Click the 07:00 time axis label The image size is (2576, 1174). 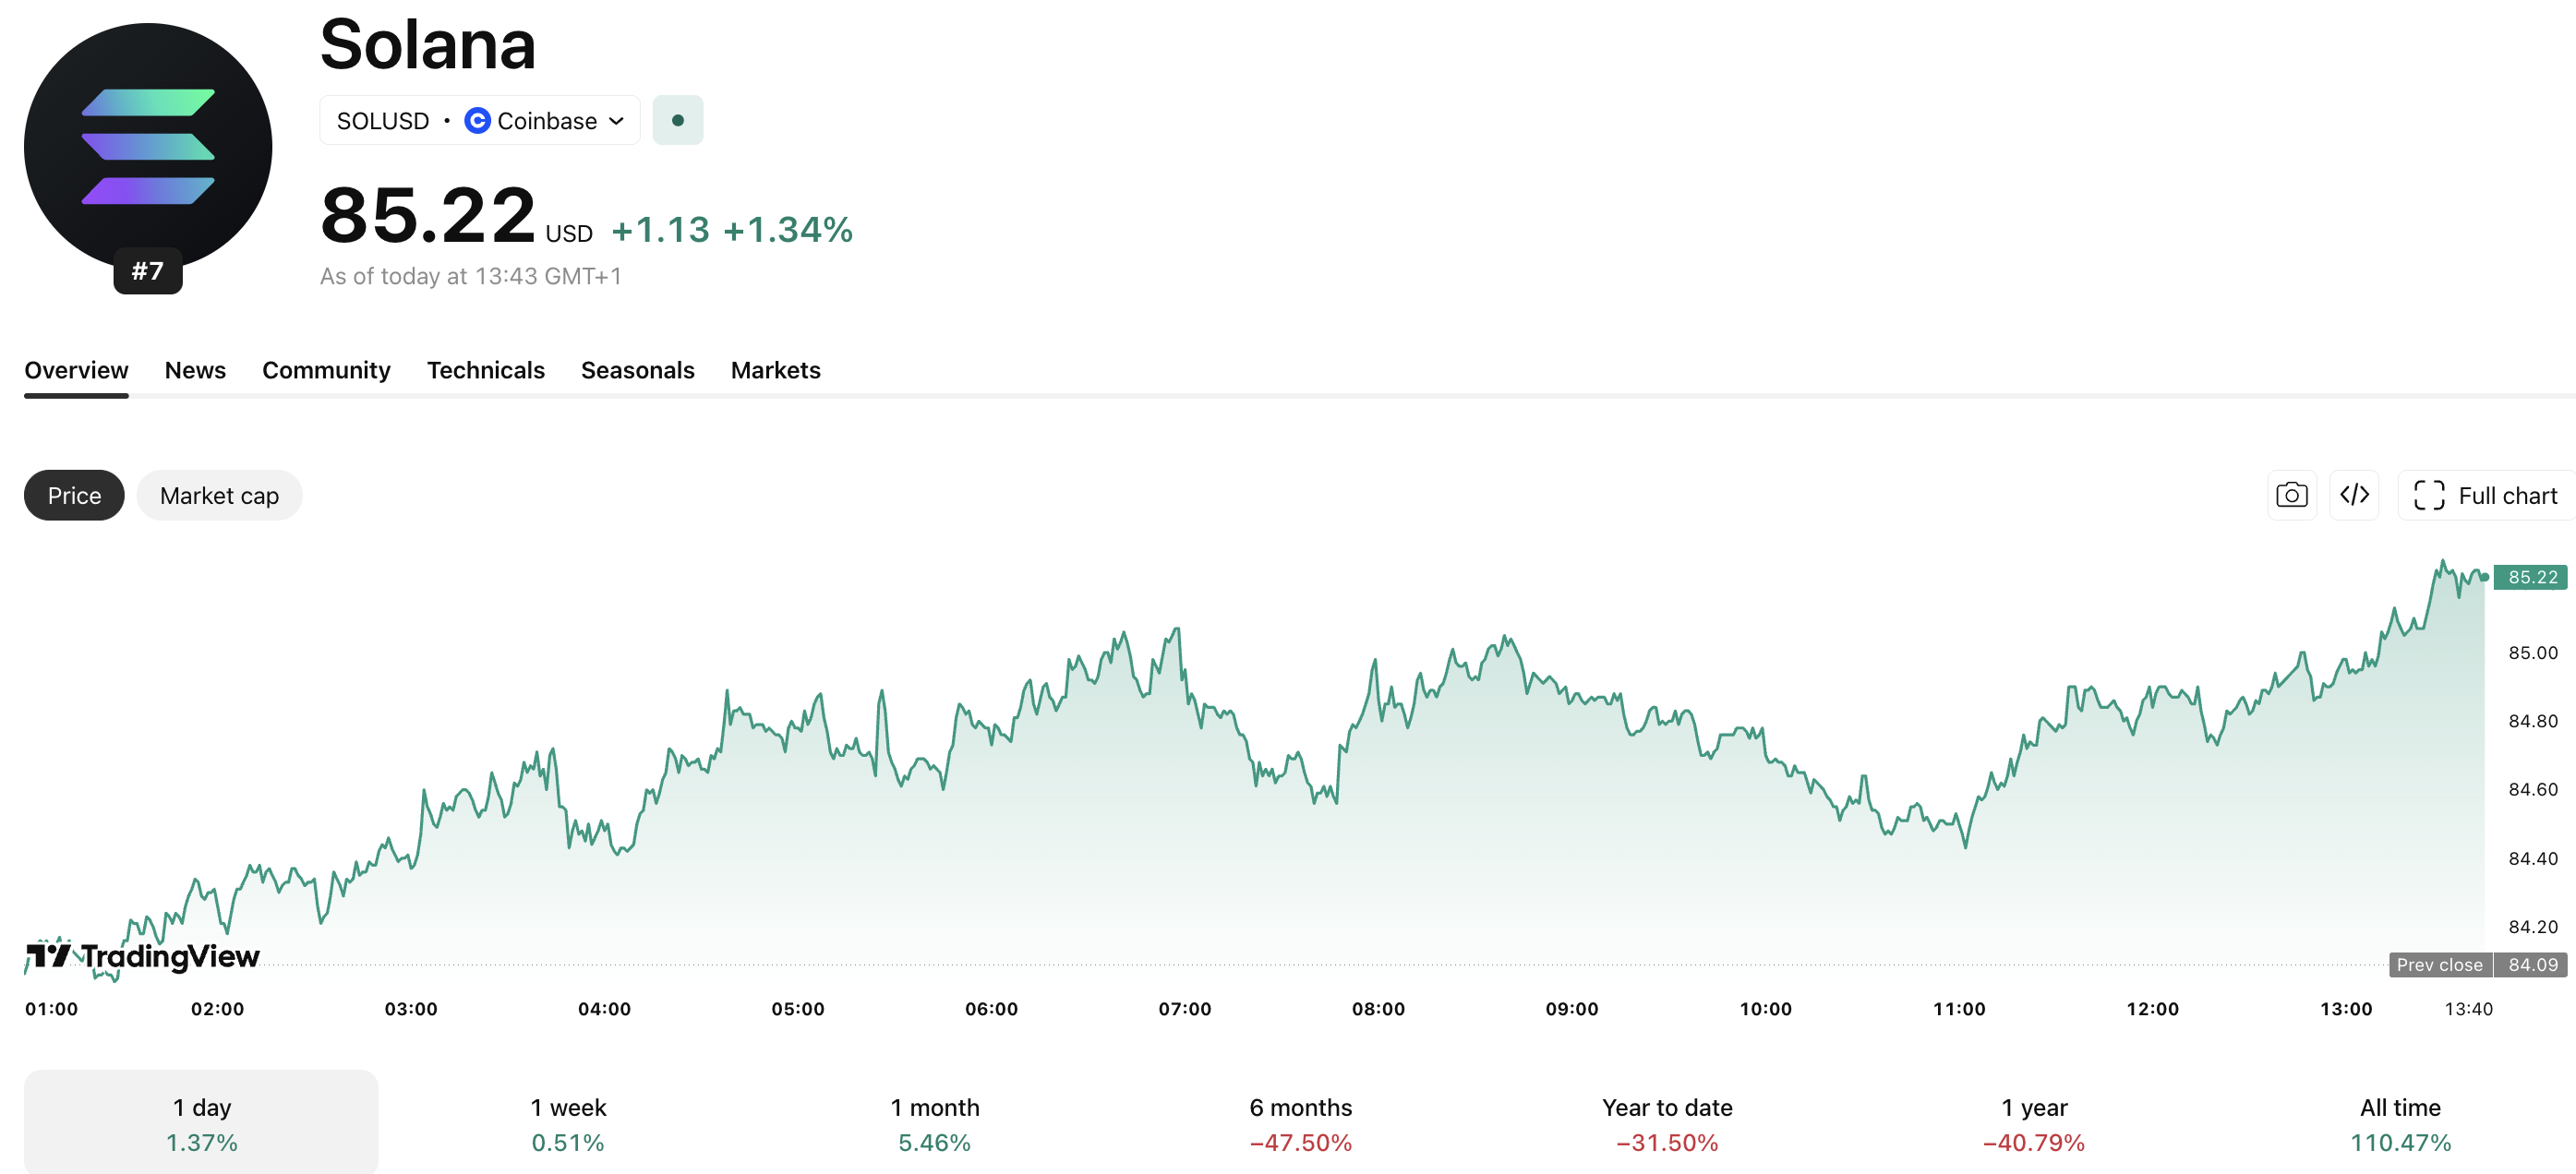click(1184, 1009)
